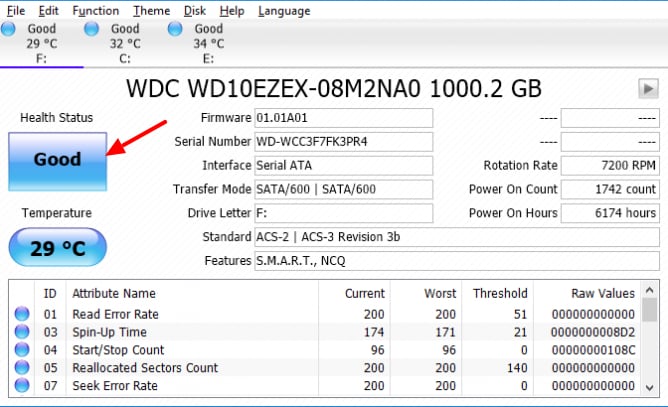Click the Good health status button
This screenshot has width=668, height=407.
pyautogui.click(x=58, y=161)
